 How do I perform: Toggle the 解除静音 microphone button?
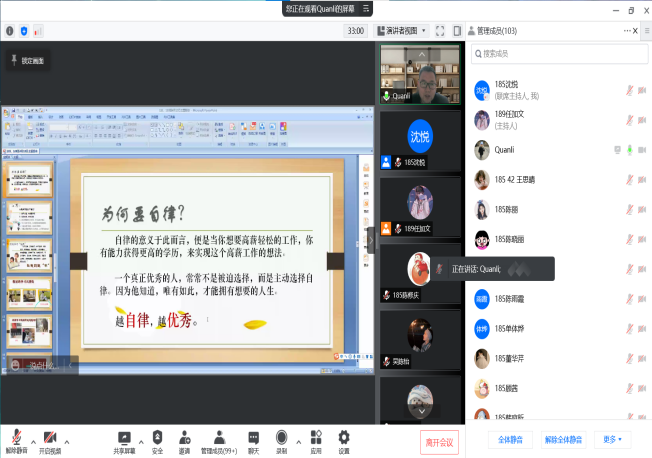(17, 438)
